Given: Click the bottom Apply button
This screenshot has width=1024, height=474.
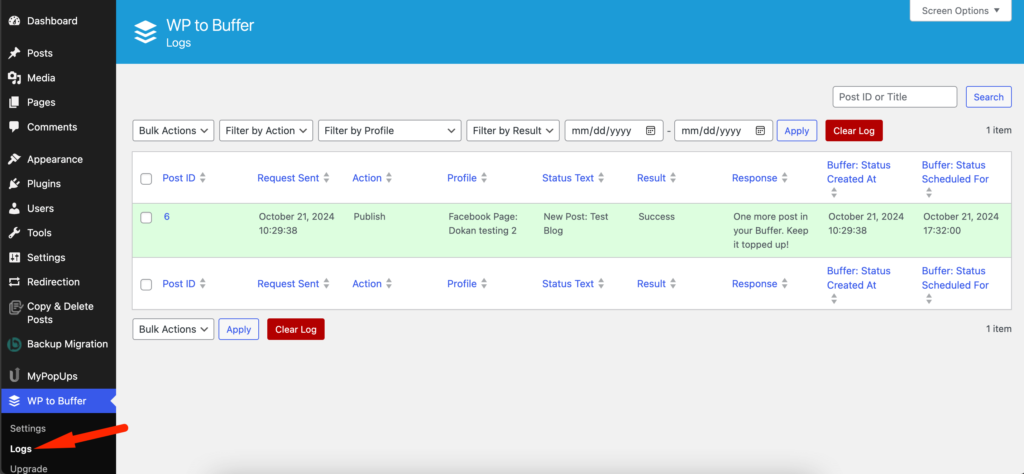Looking at the screenshot, I should click(x=238, y=329).
